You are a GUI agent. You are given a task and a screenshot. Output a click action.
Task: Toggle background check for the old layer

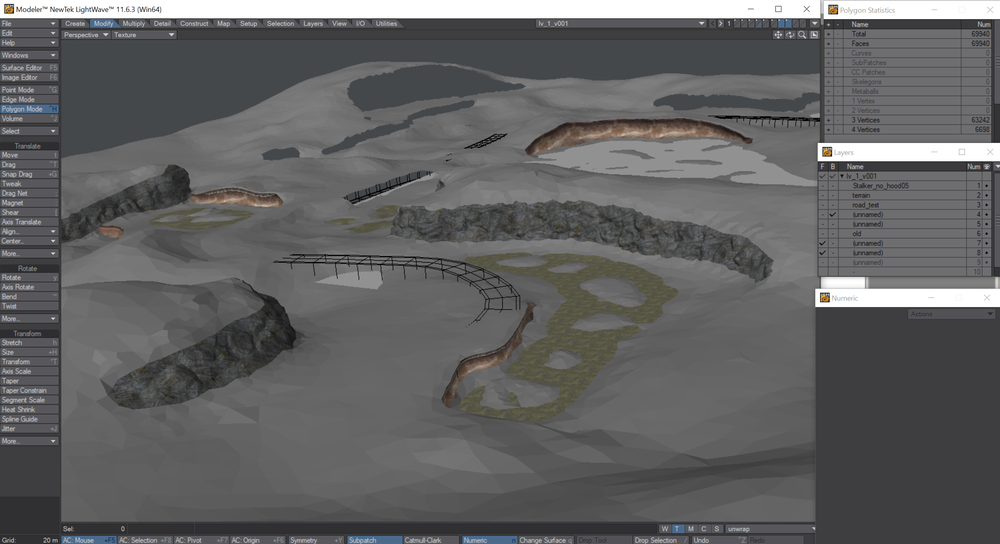(x=832, y=234)
